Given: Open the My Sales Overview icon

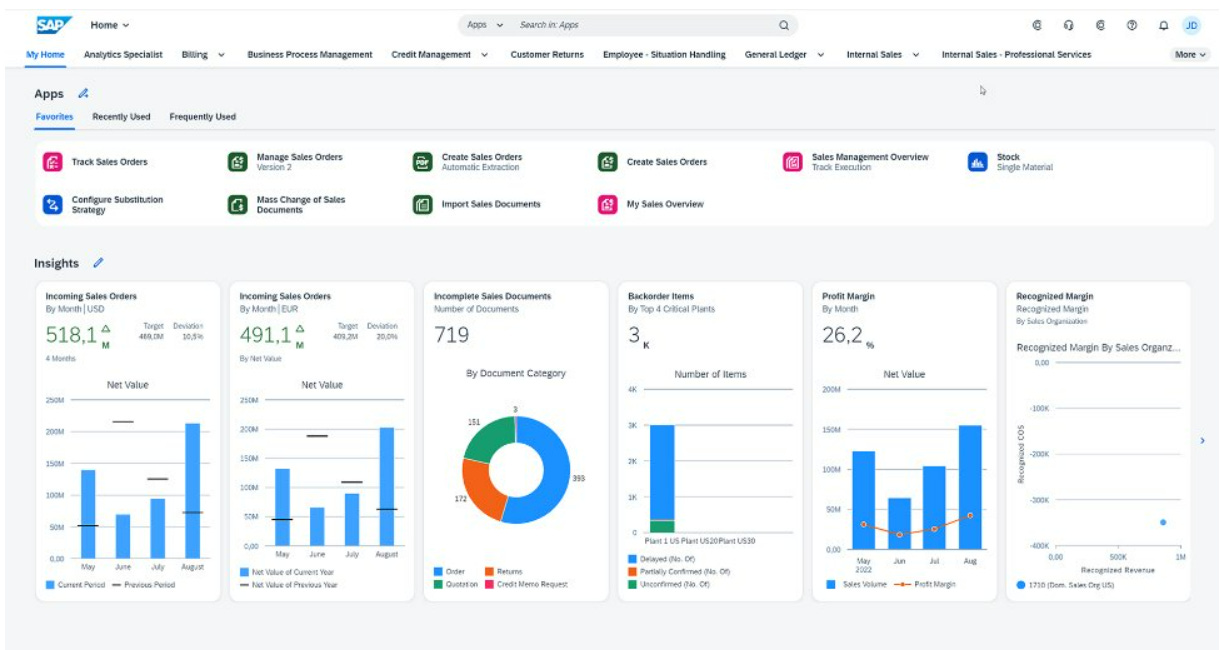Looking at the screenshot, I should [x=607, y=204].
